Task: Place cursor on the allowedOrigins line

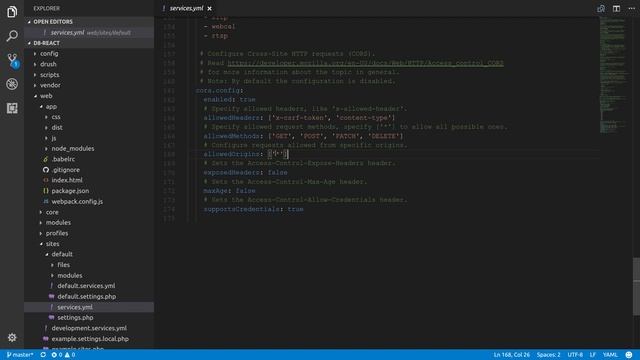Action: (x=246, y=154)
